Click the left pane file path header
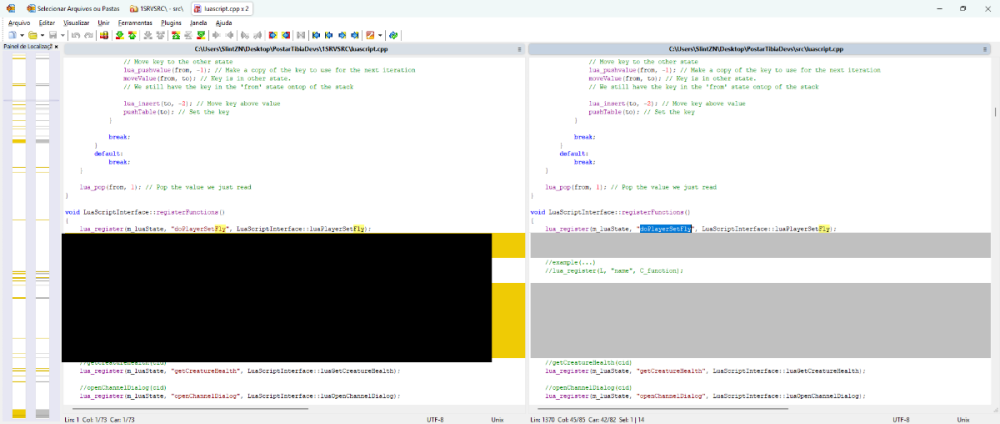The width and height of the screenshot is (1000, 424). point(290,48)
